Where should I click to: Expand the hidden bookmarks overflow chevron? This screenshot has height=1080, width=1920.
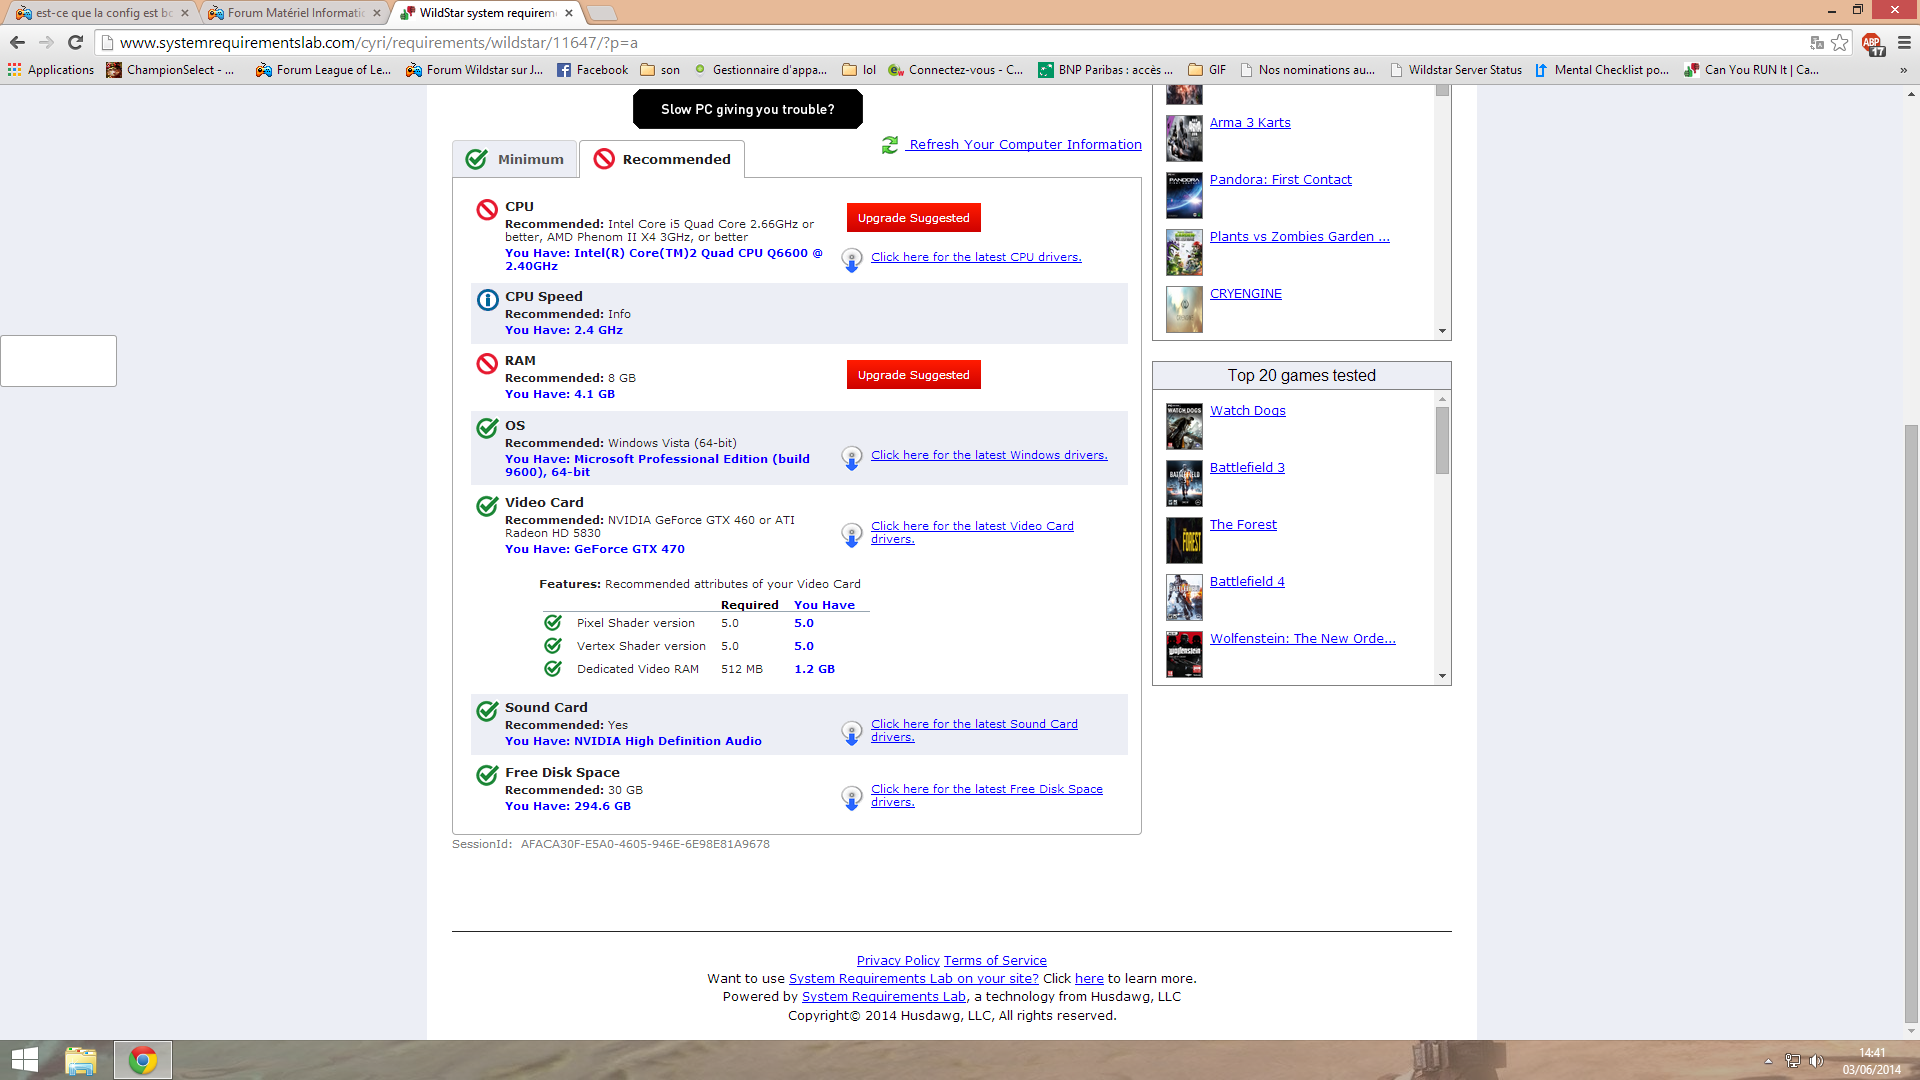tap(1902, 70)
